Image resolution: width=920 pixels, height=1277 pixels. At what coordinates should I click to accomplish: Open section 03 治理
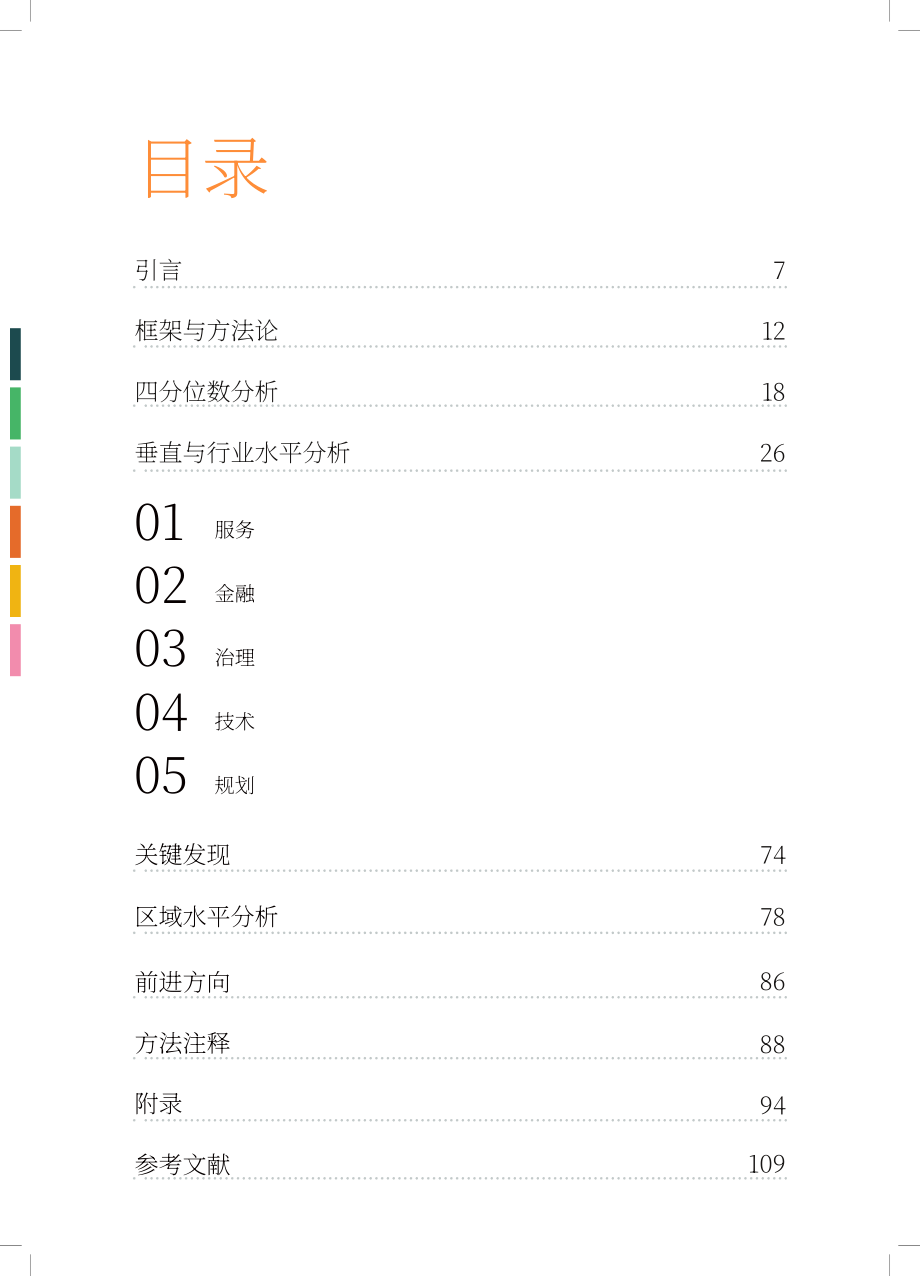click(195, 651)
